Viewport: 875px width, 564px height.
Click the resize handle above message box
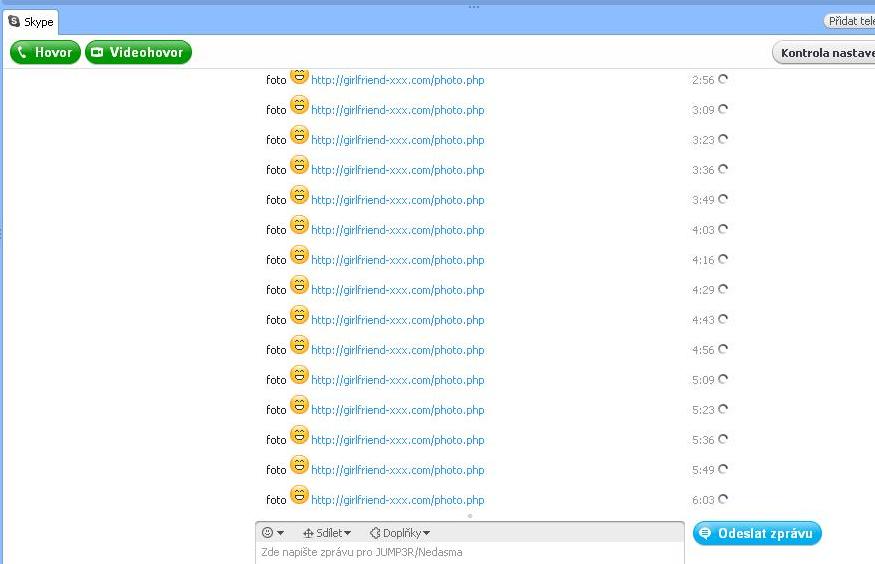(470, 516)
